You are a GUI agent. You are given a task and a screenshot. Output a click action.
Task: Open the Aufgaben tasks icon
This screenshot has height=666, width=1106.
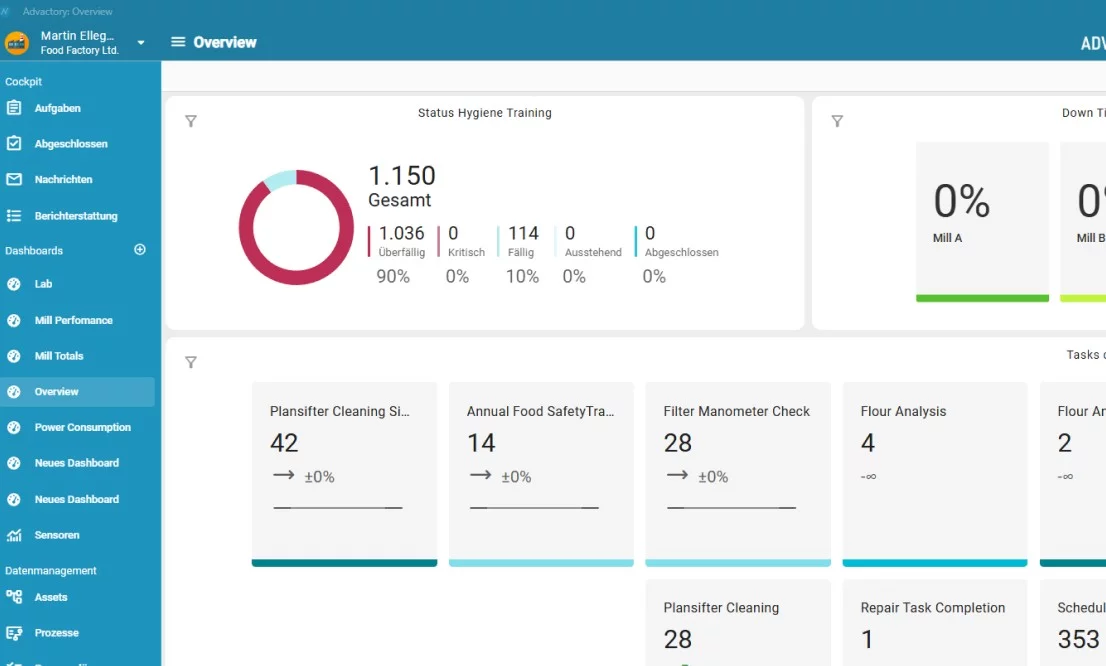point(13,108)
